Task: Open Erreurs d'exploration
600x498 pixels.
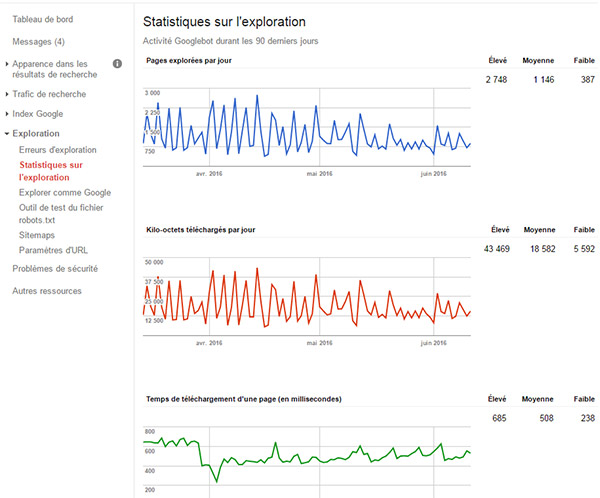Action: pyautogui.click(x=58, y=150)
